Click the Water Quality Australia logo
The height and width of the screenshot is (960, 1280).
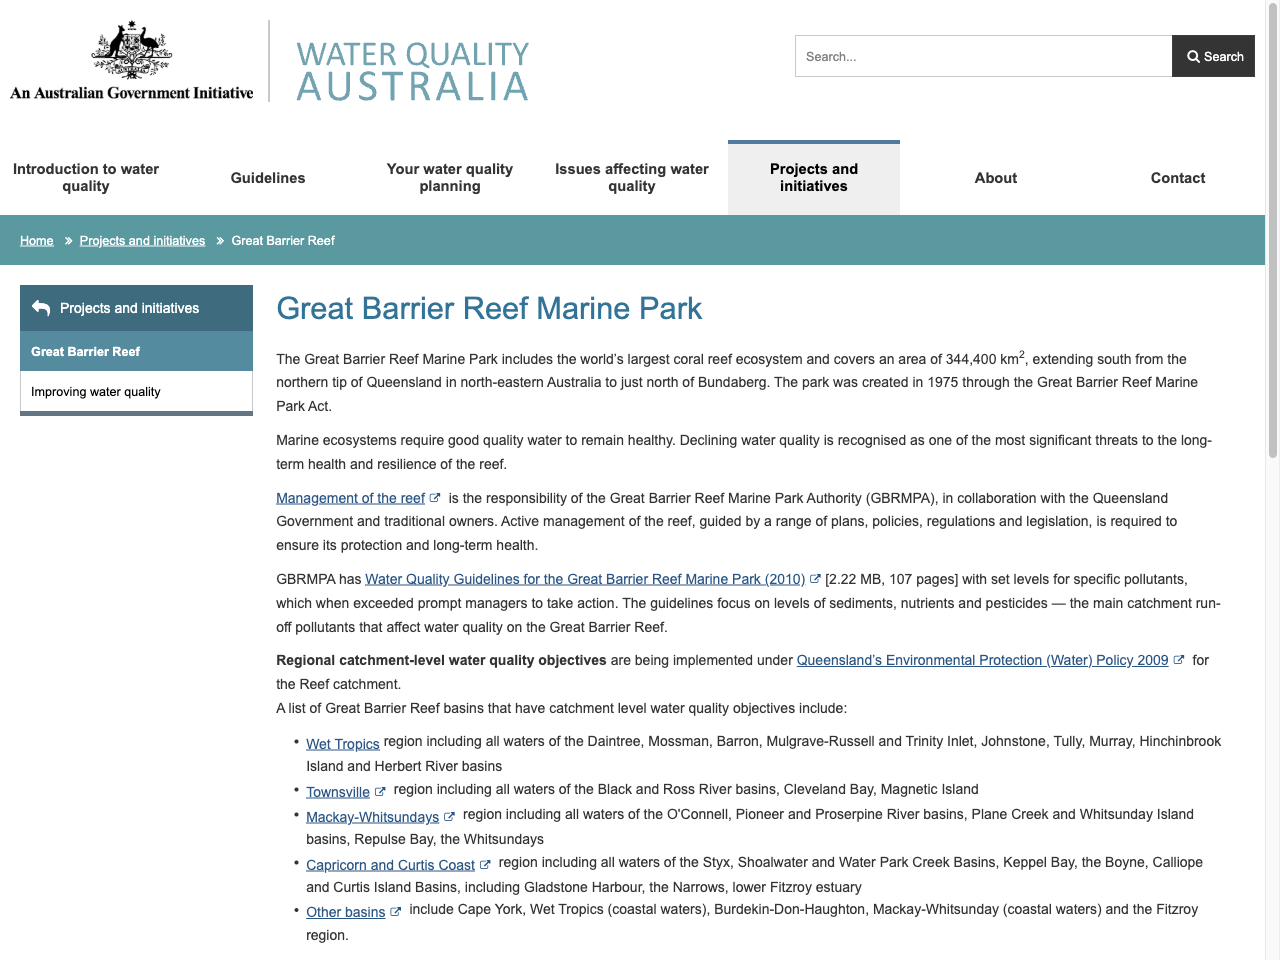pyautogui.click(x=412, y=70)
